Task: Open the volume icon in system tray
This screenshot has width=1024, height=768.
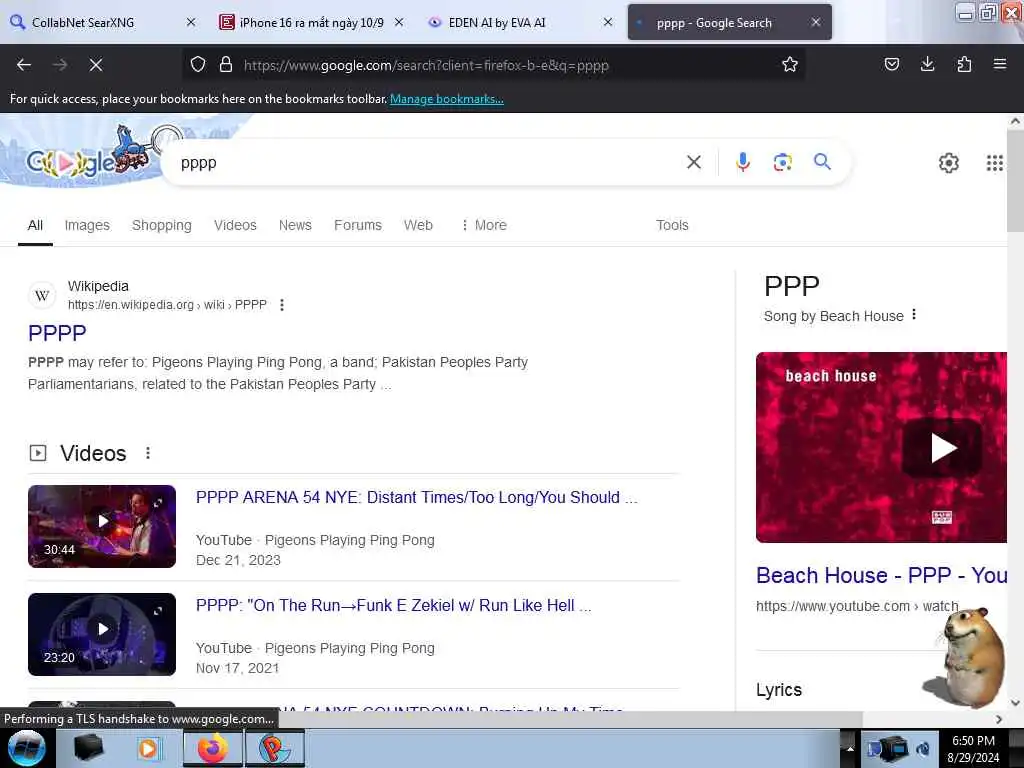Action: click(x=923, y=748)
